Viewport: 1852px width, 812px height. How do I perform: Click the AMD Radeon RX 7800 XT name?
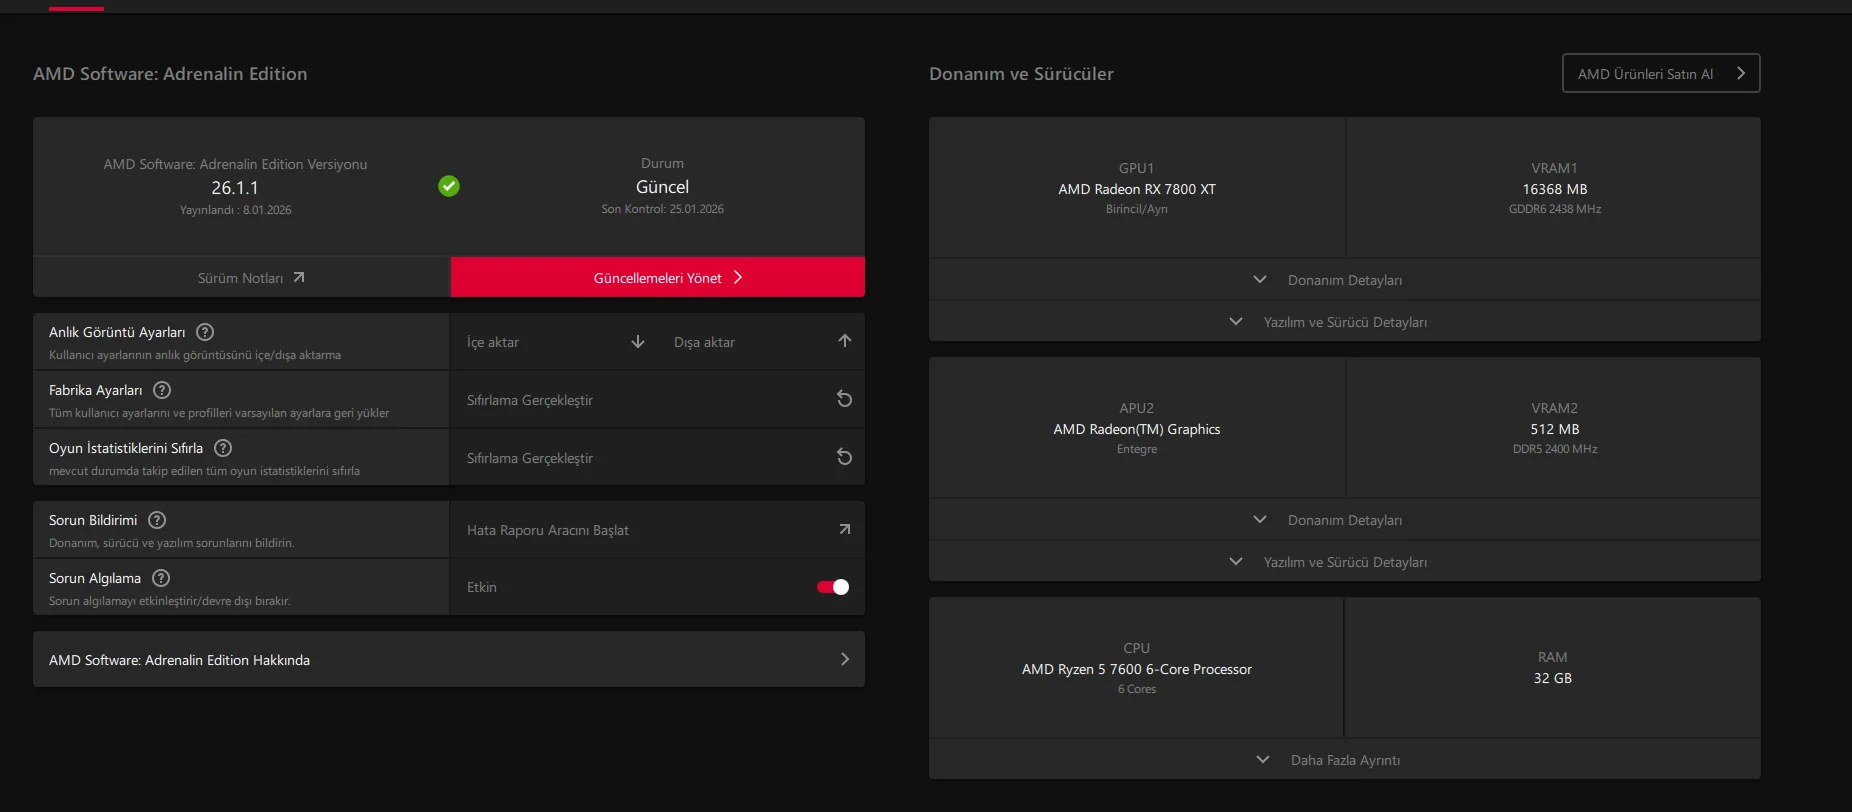pos(1137,189)
